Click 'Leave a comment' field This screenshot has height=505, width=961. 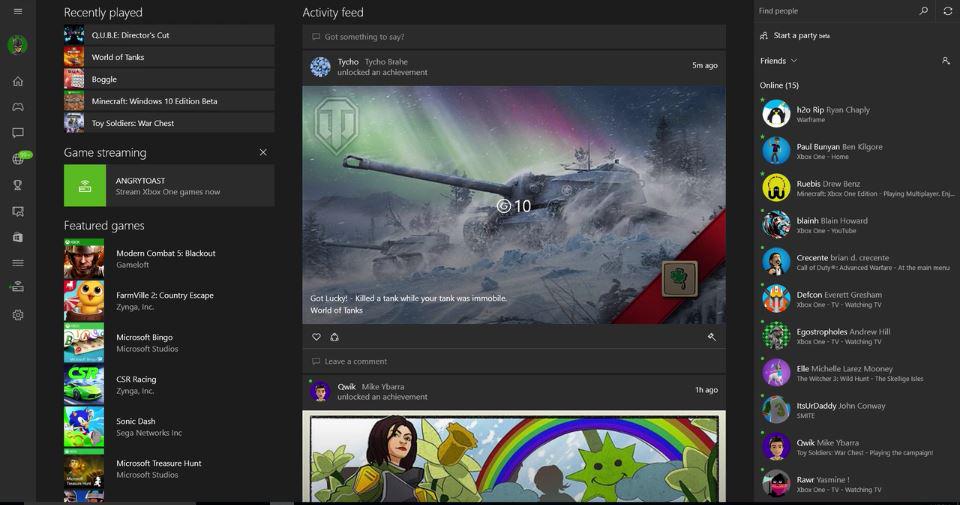[x=514, y=361]
